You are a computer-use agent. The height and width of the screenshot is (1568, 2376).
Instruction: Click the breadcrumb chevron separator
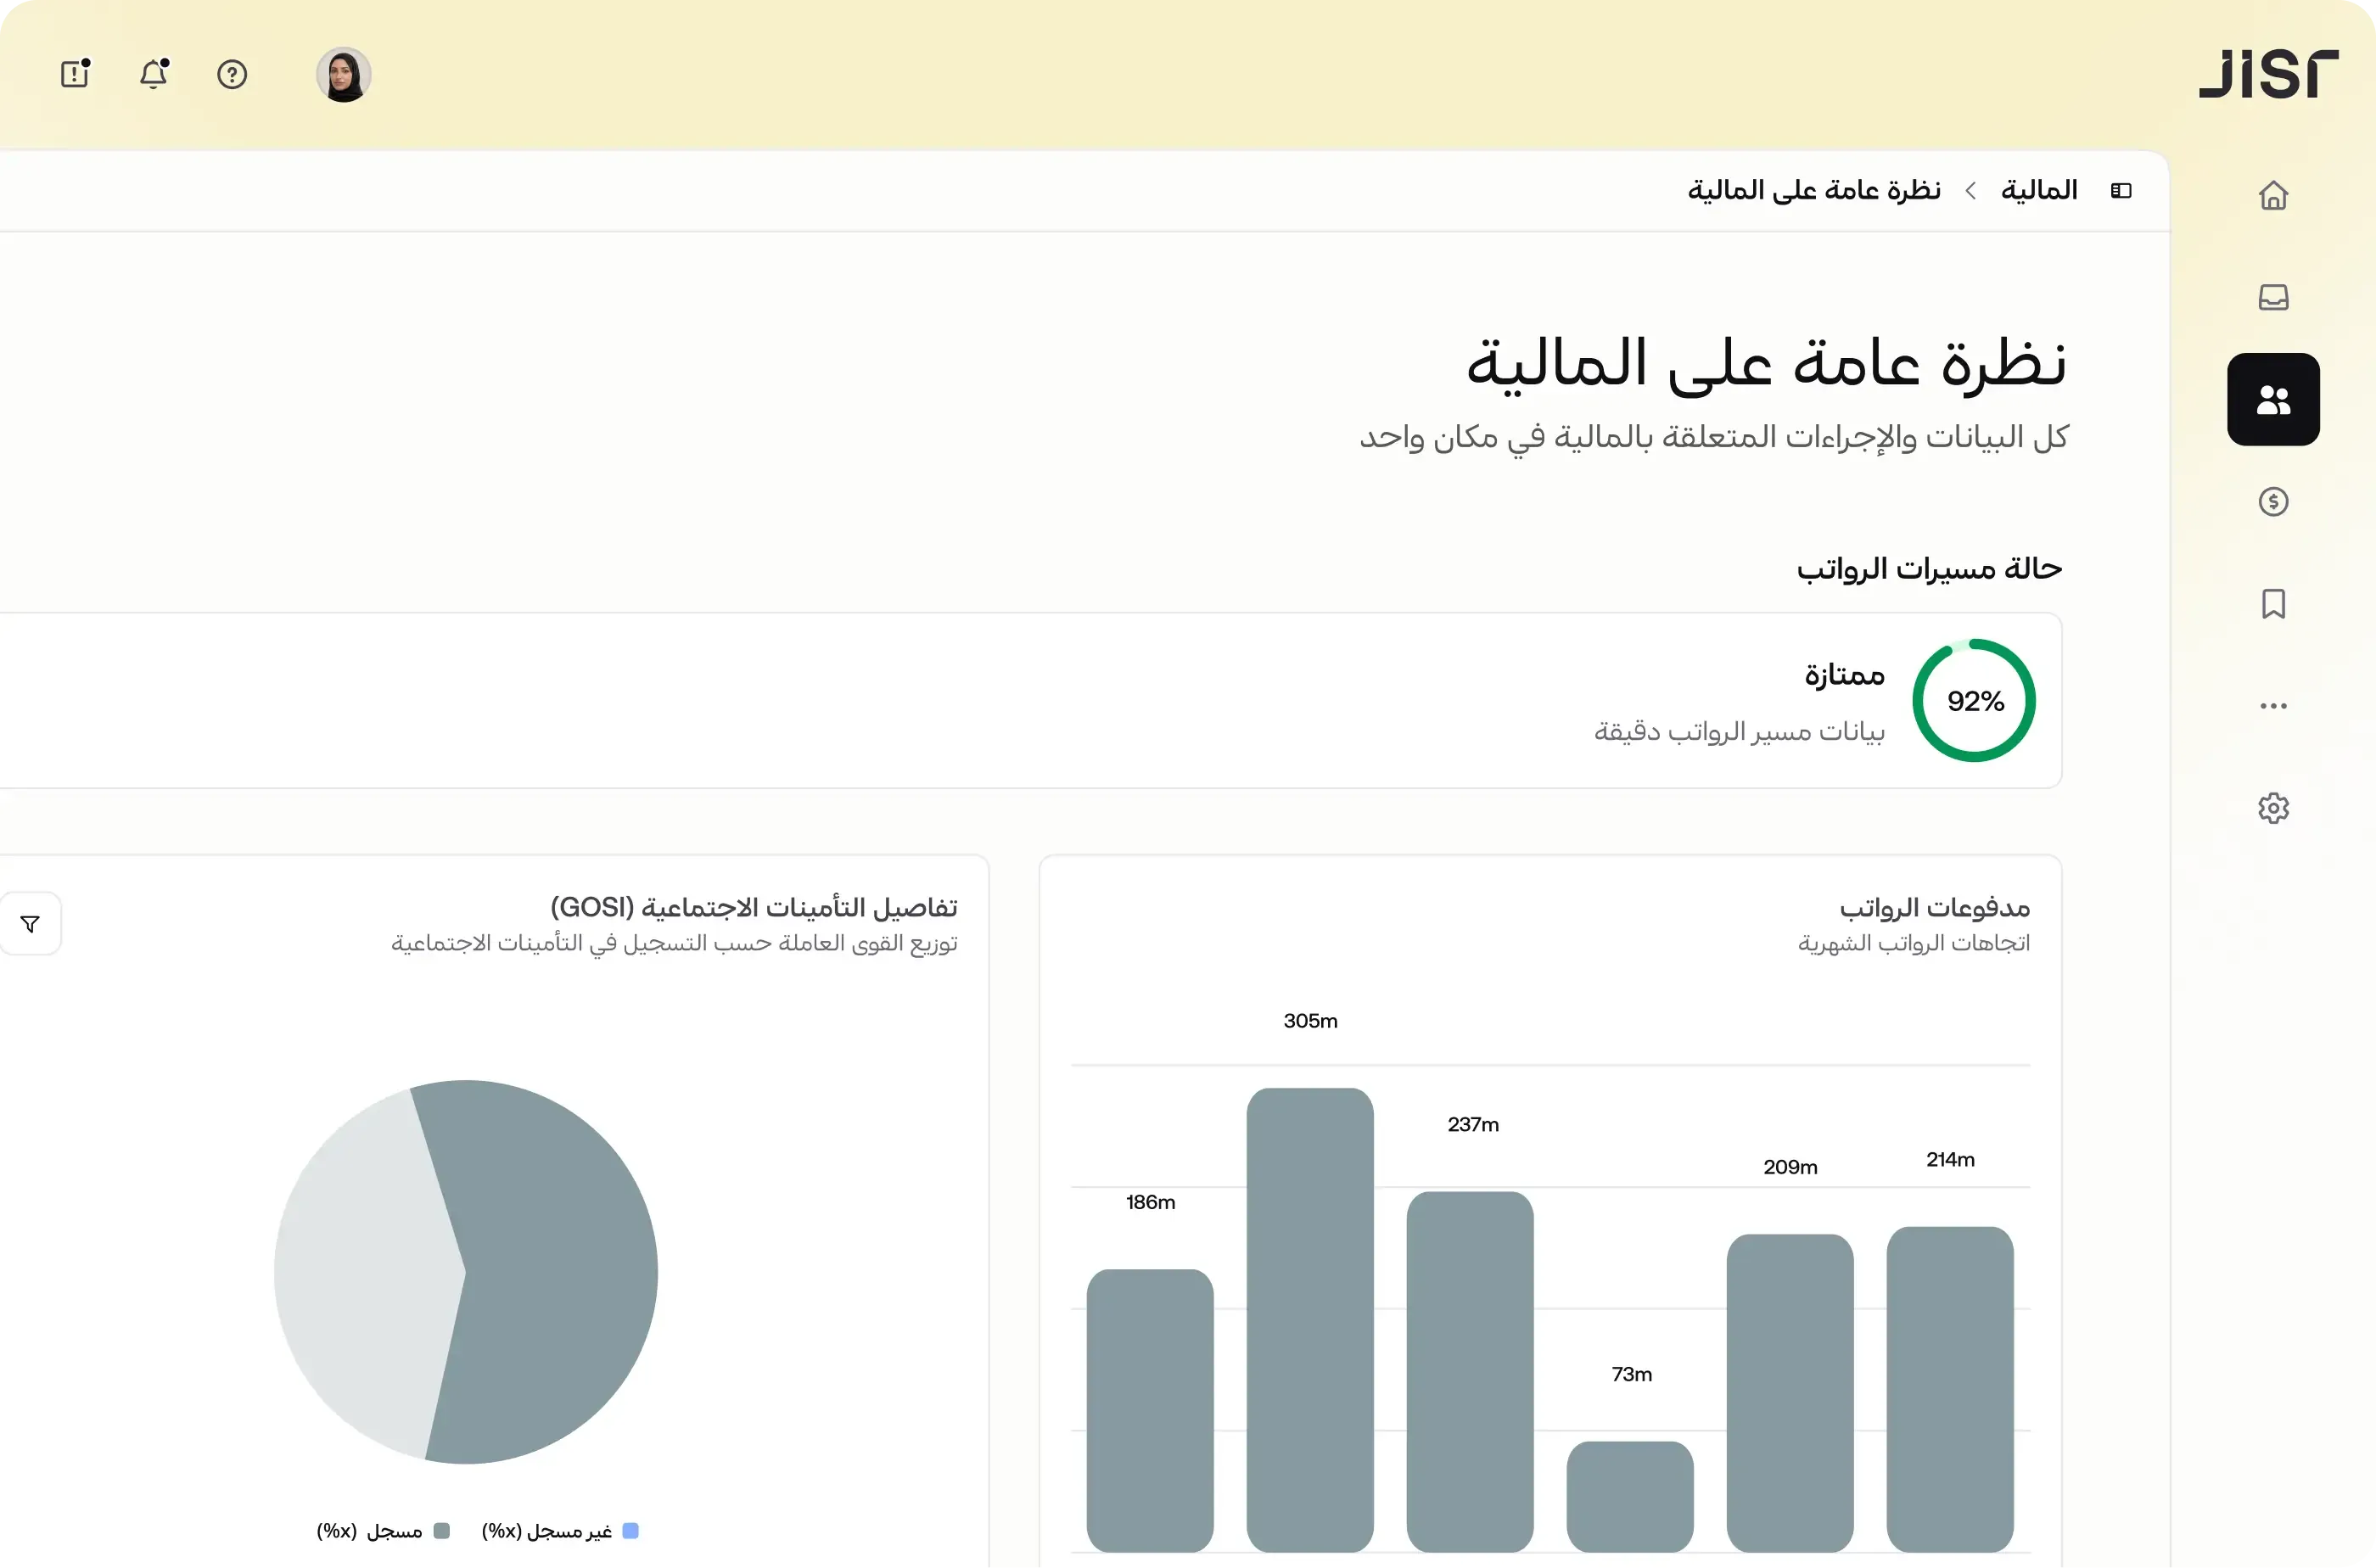tap(1970, 190)
